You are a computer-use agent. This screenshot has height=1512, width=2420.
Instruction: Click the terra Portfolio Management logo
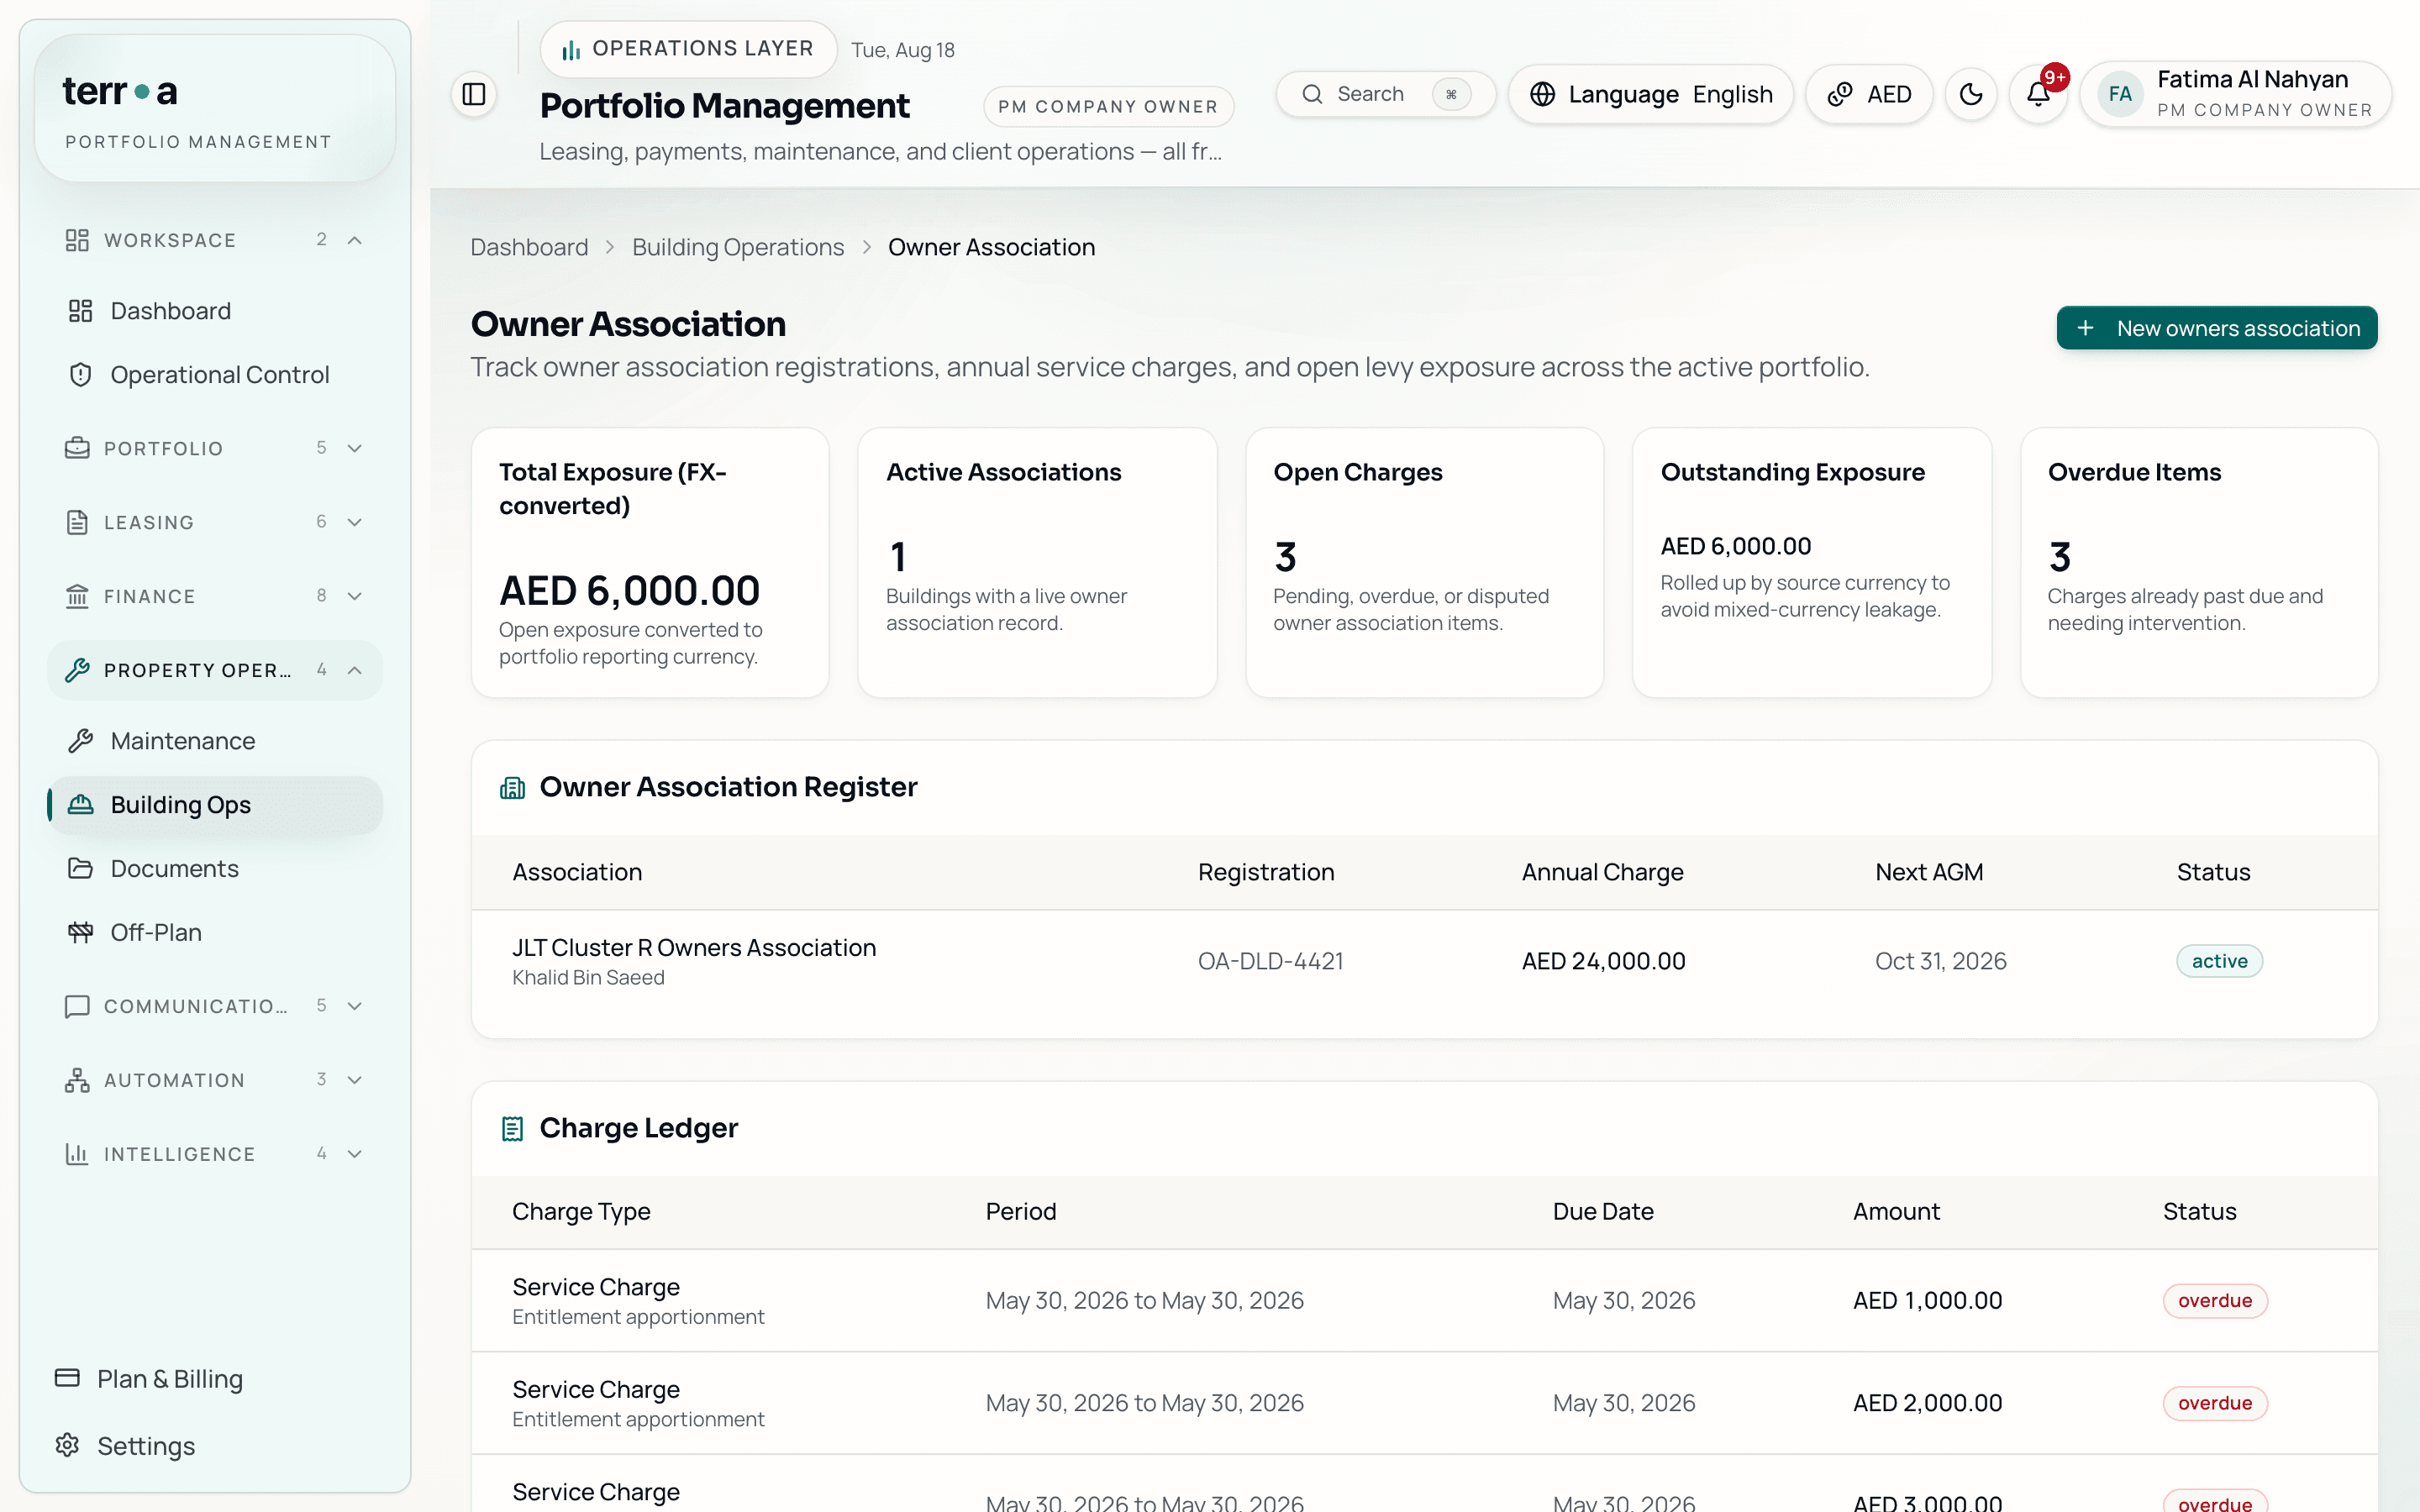[215, 108]
